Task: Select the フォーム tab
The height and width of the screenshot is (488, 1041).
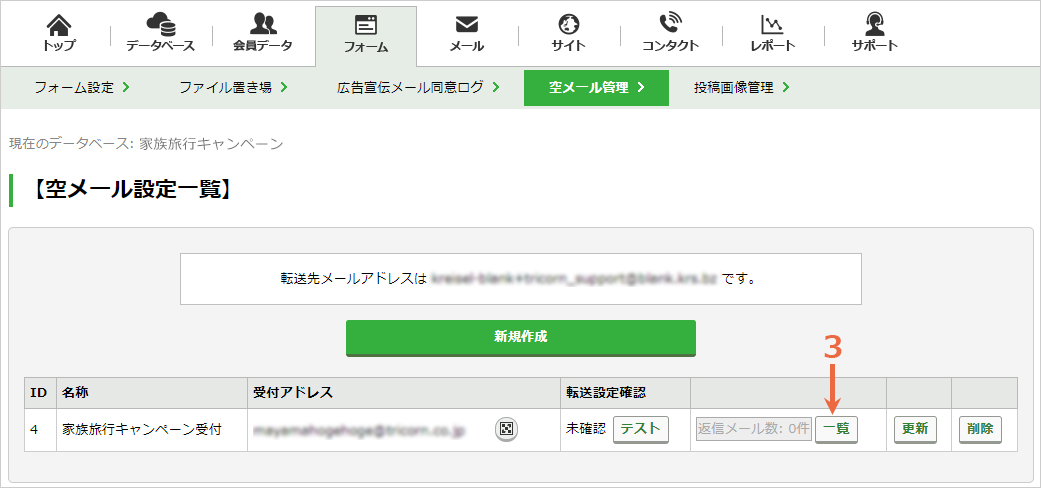Action: (x=366, y=35)
